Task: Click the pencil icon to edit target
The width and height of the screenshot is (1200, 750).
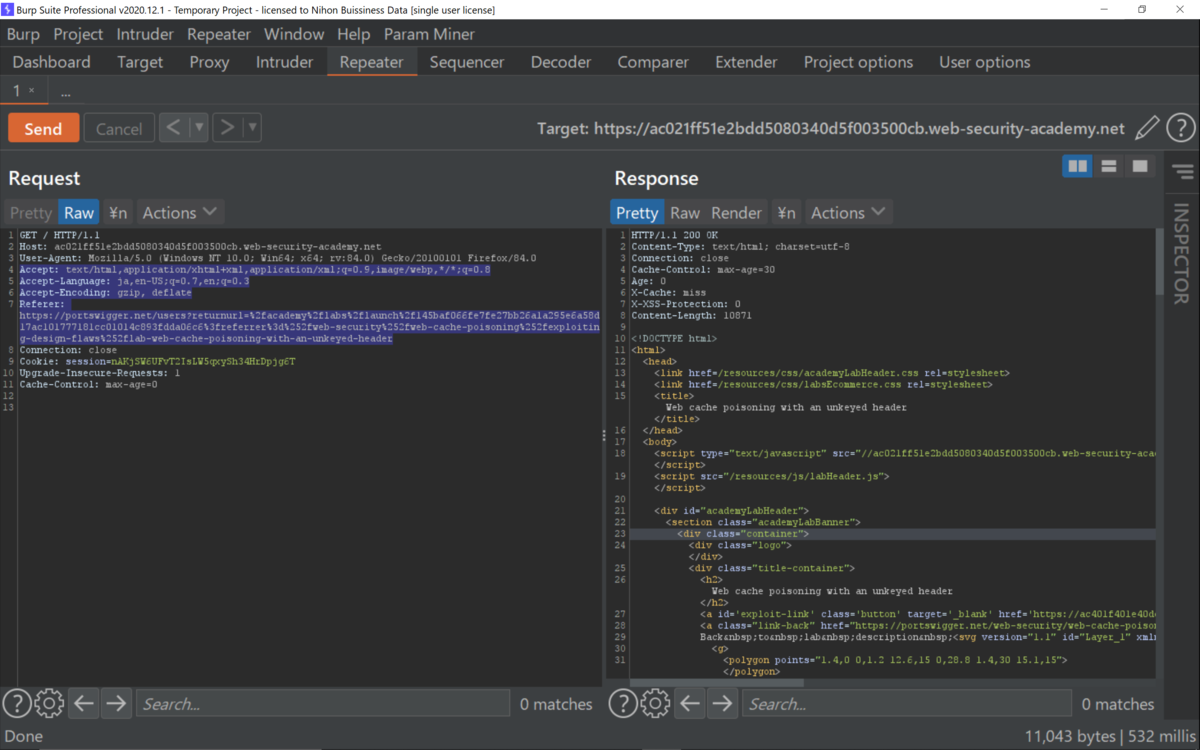Action: click(1147, 128)
